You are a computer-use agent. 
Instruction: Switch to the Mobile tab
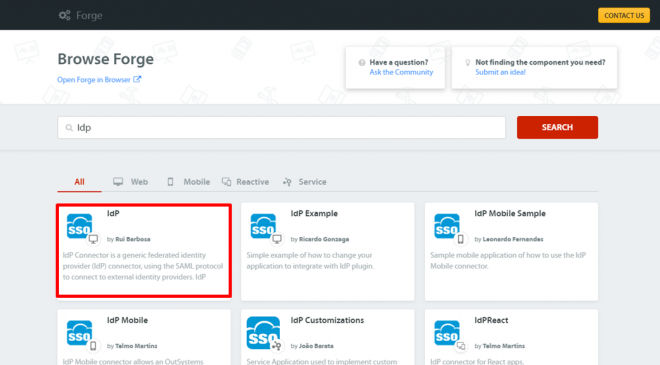pos(188,182)
